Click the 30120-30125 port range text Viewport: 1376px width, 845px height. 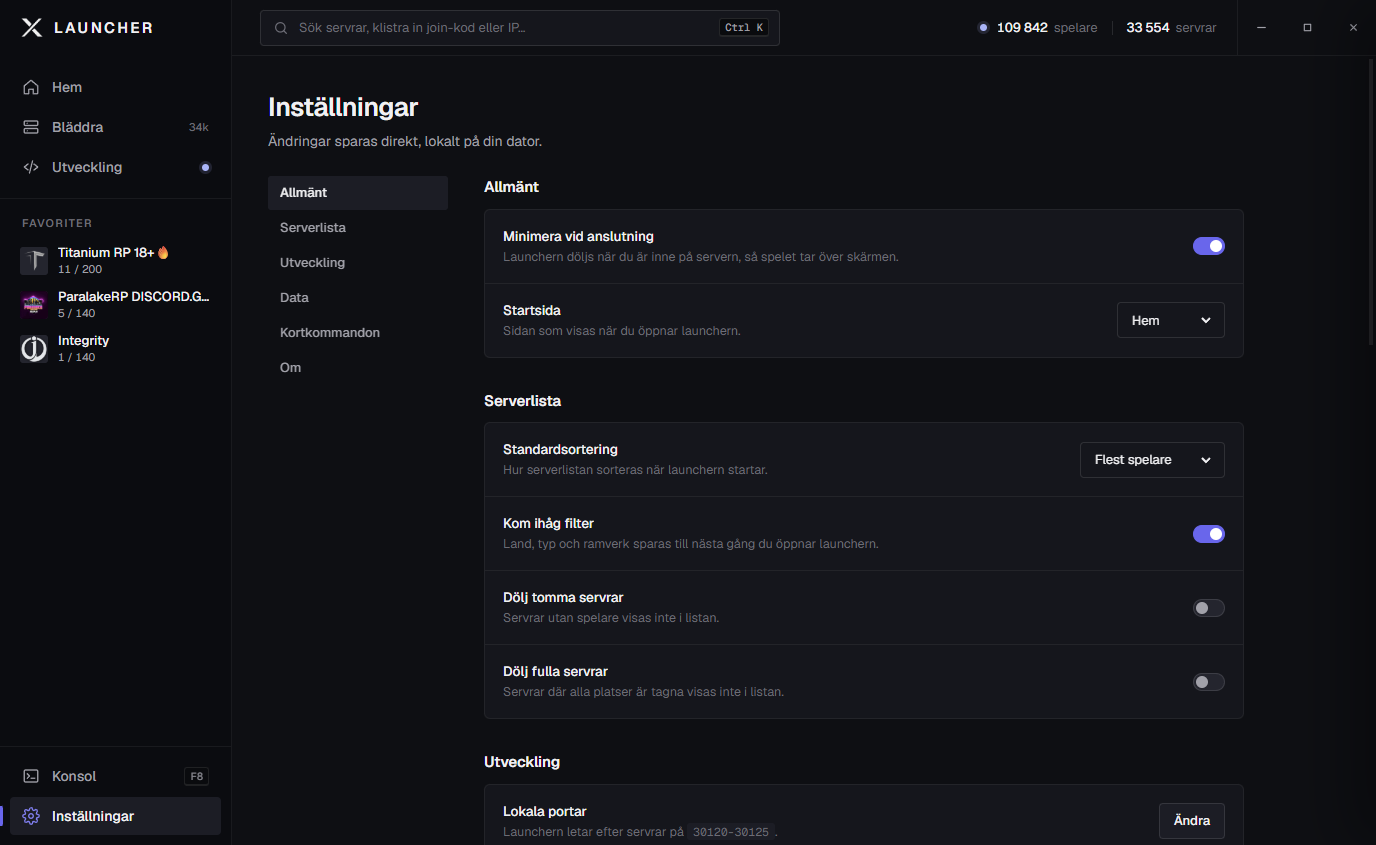731,832
